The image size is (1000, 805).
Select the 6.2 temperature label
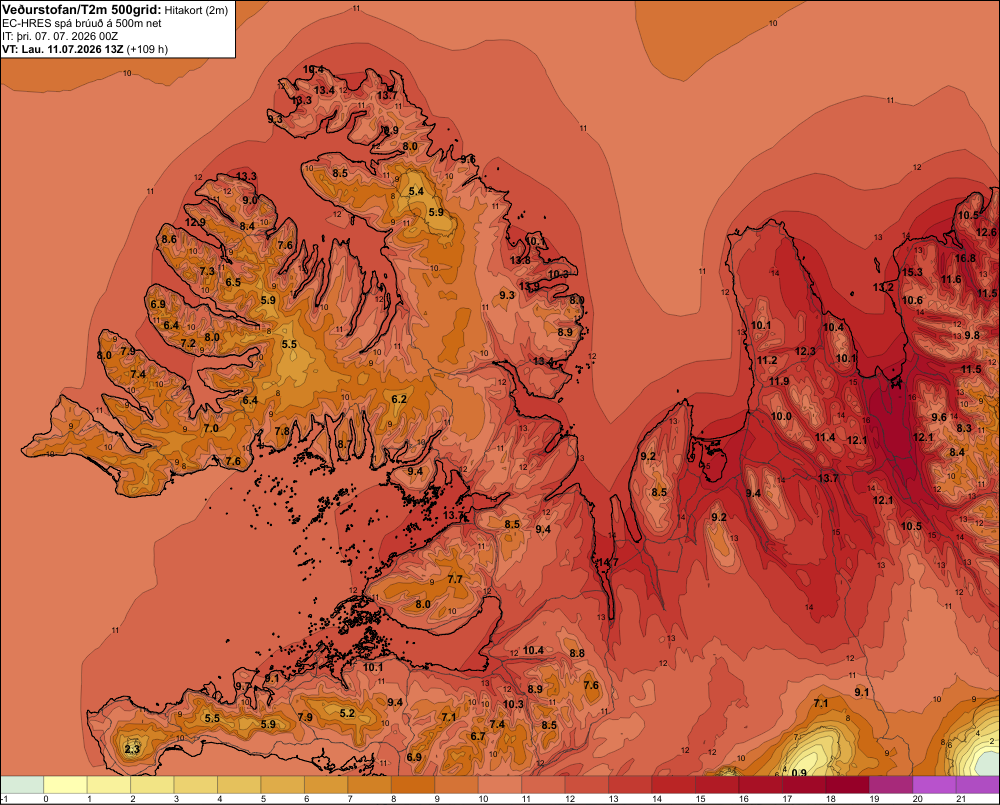tap(399, 399)
